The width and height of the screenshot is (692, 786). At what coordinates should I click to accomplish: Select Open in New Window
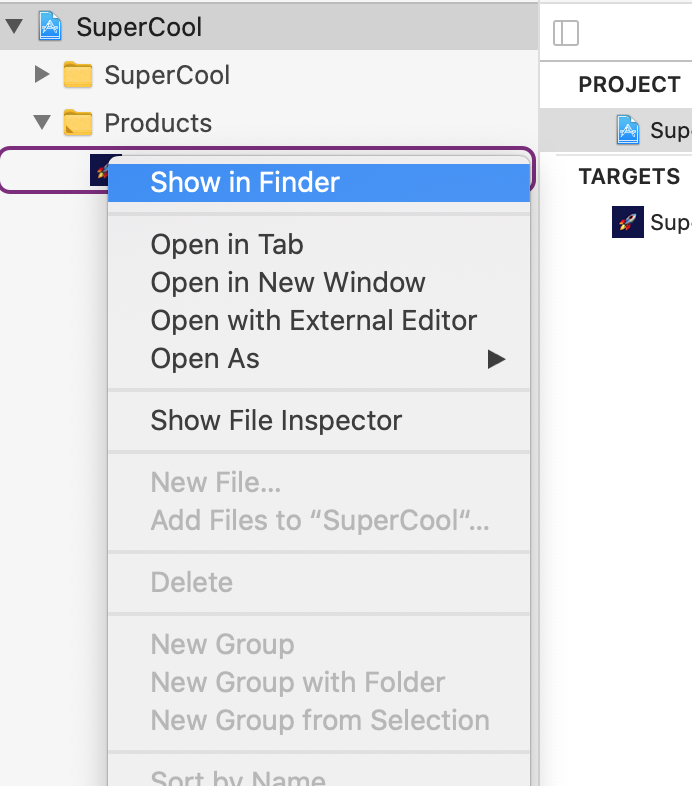pyautogui.click(x=288, y=282)
